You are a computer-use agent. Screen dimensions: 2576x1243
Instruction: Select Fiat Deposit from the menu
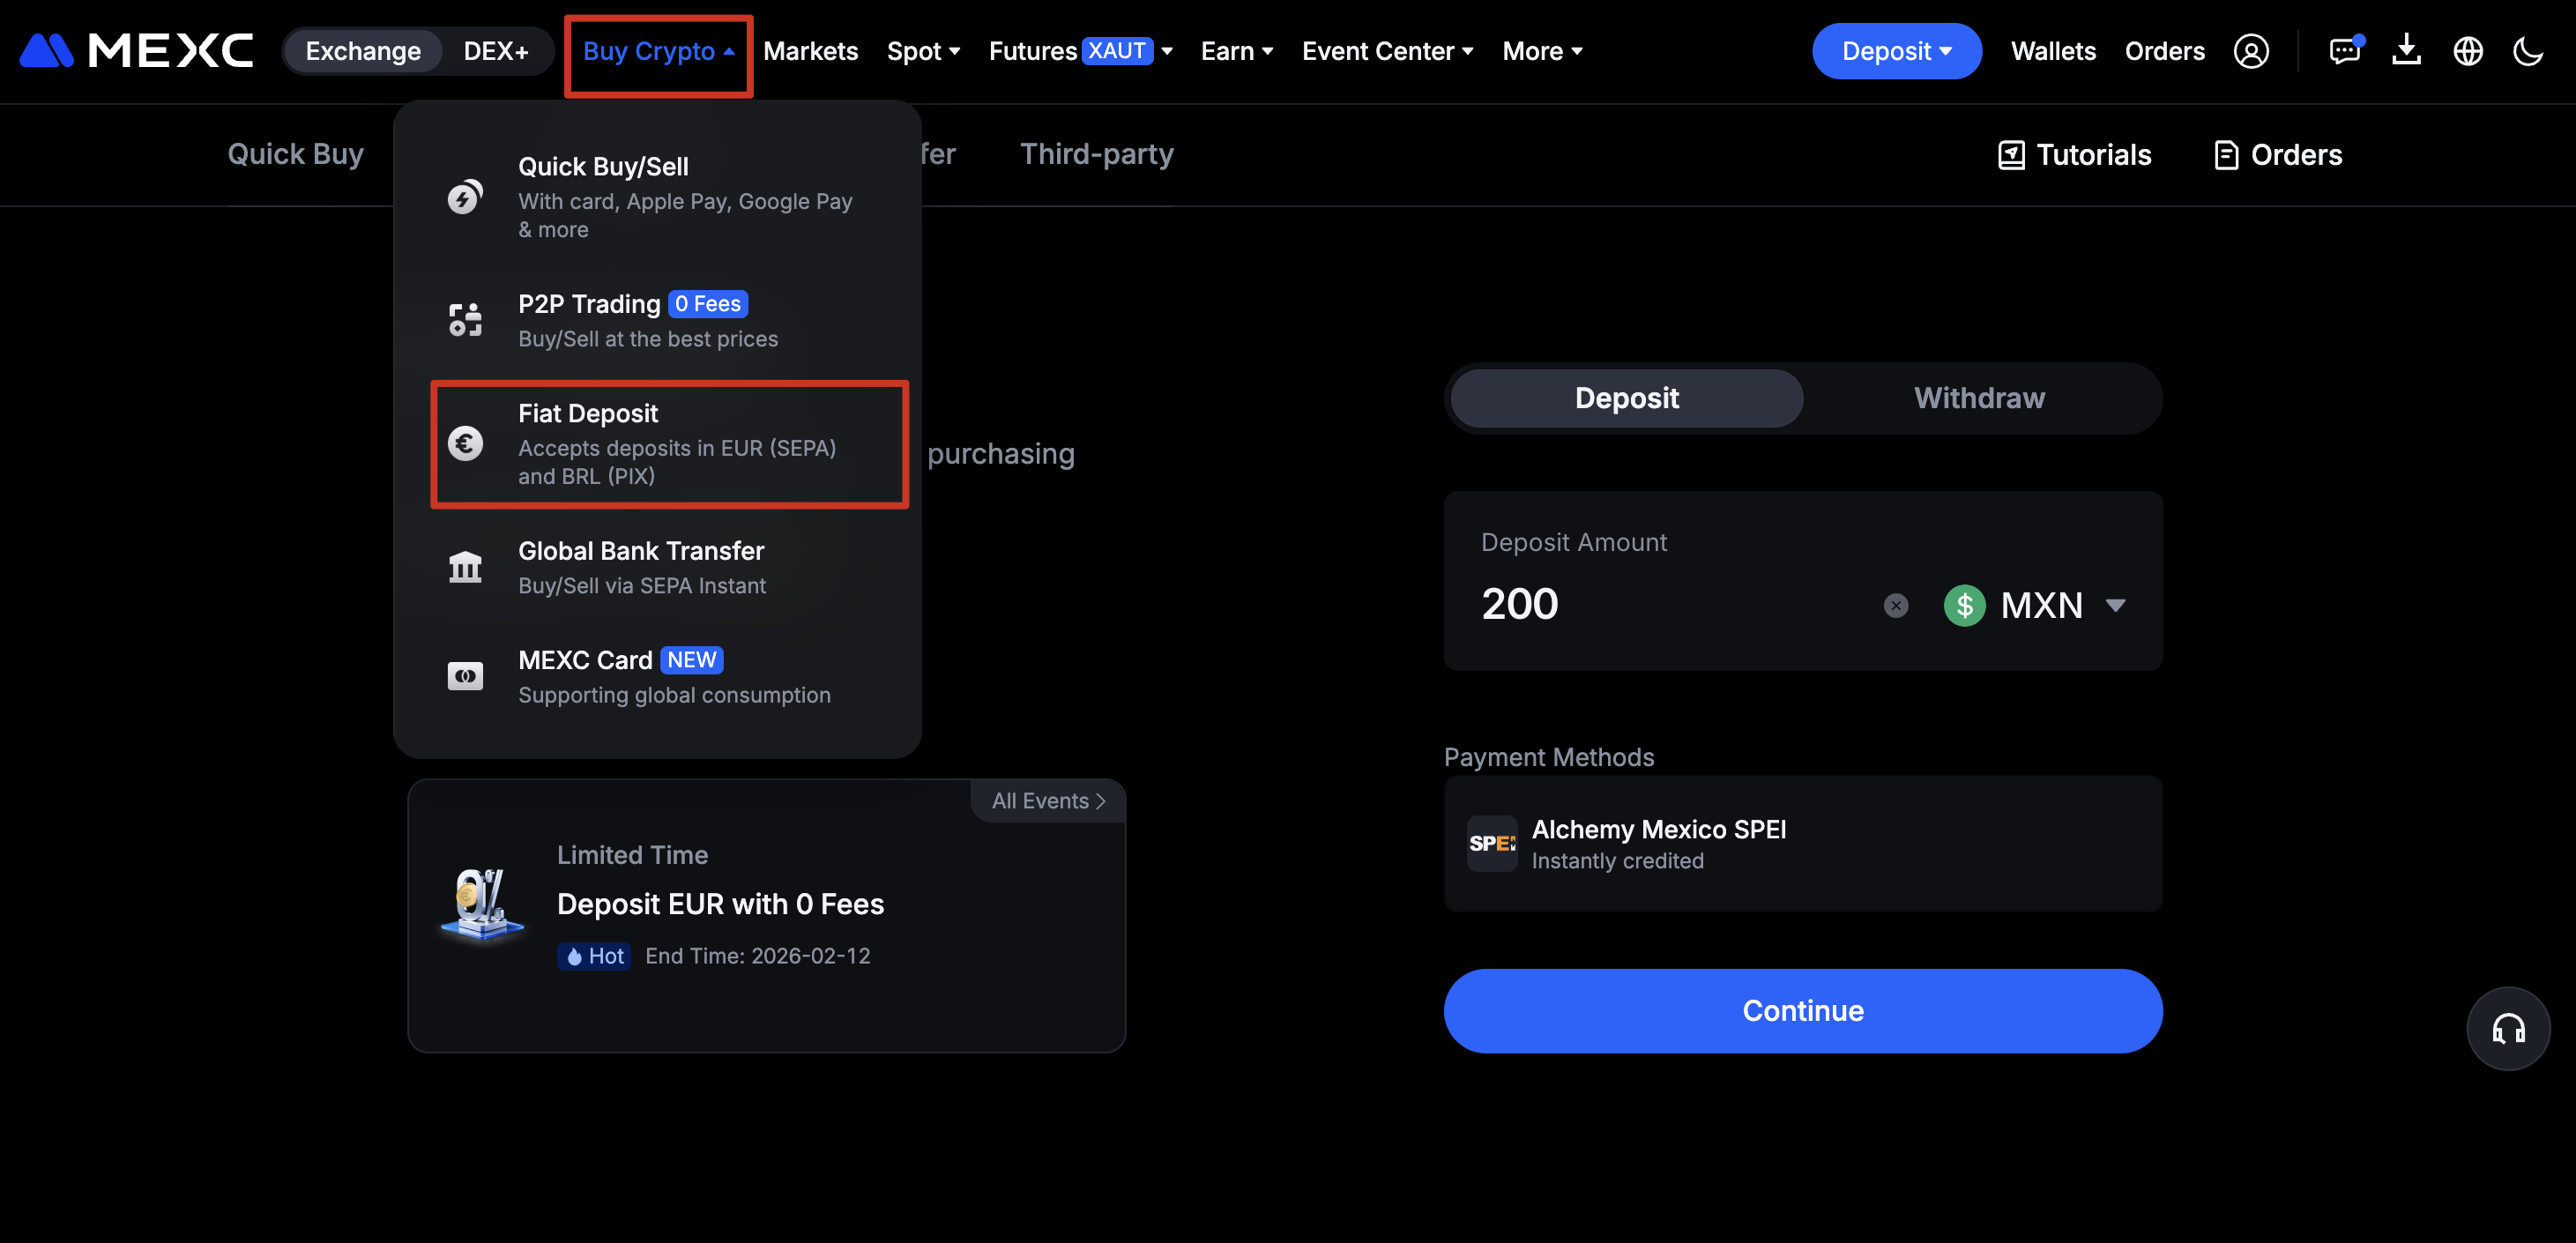[669, 444]
